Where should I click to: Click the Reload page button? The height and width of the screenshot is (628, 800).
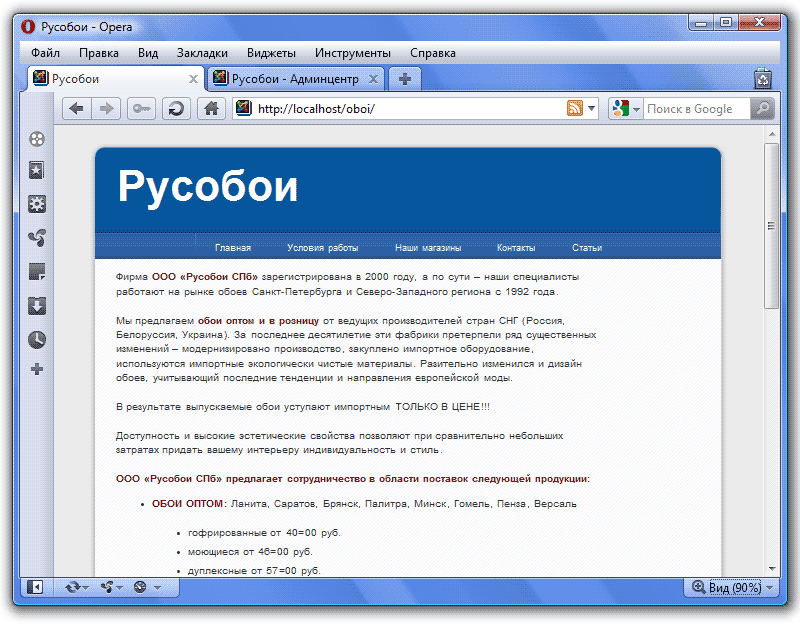[177, 109]
